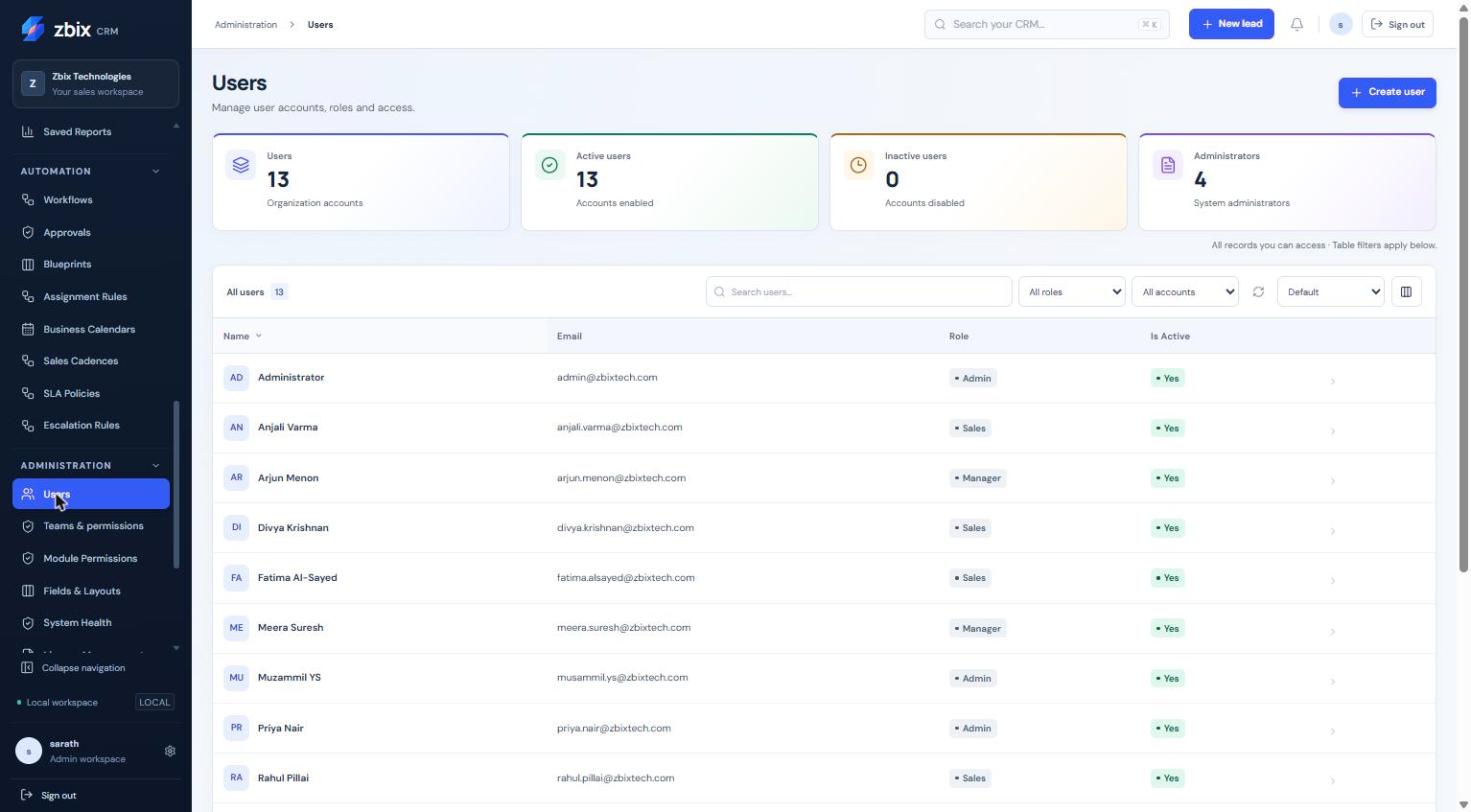Open the settings gear beside sarath
1471x812 pixels.
[x=170, y=751]
